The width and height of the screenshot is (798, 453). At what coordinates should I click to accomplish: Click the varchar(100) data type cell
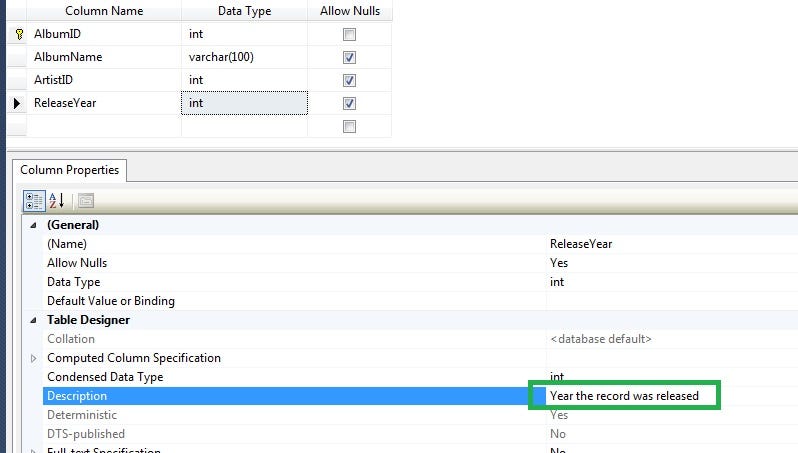point(244,57)
